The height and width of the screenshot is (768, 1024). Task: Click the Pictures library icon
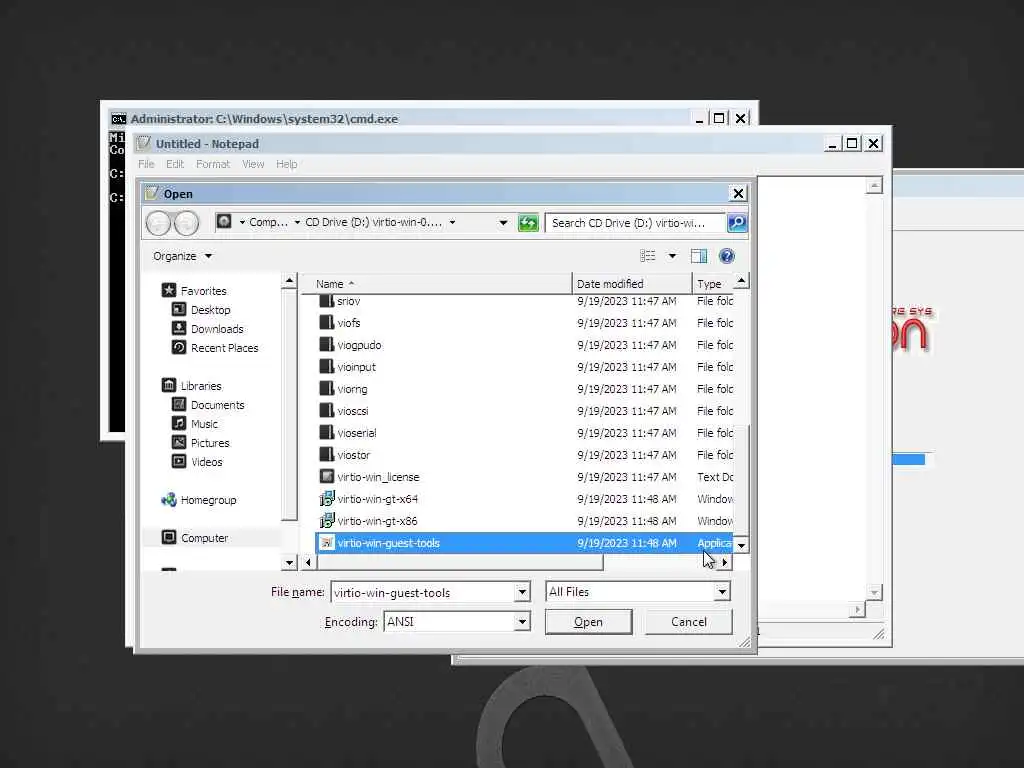pyautogui.click(x=178, y=442)
